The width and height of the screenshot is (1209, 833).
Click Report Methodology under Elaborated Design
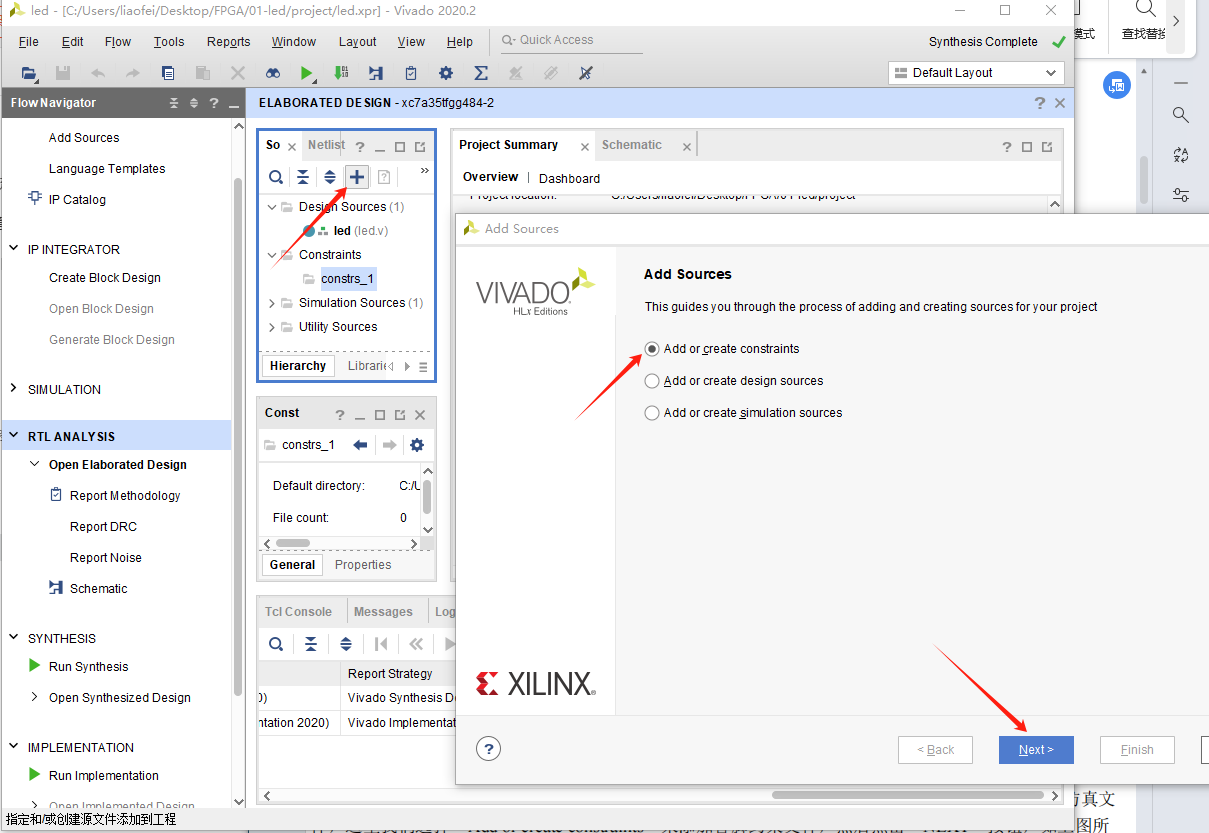click(125, 496)
